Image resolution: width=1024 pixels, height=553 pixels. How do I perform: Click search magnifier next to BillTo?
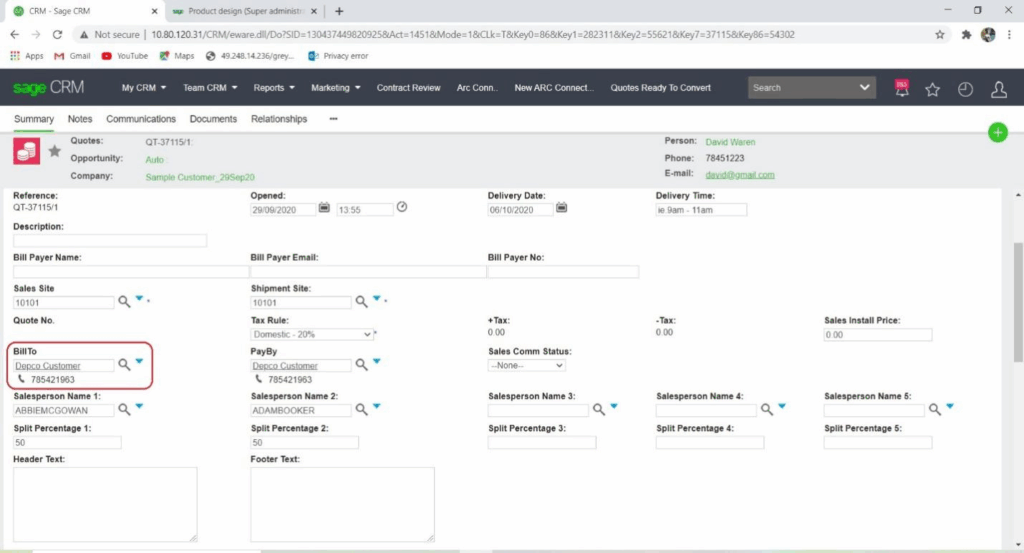pyautogui.click(x=124, y=365)
